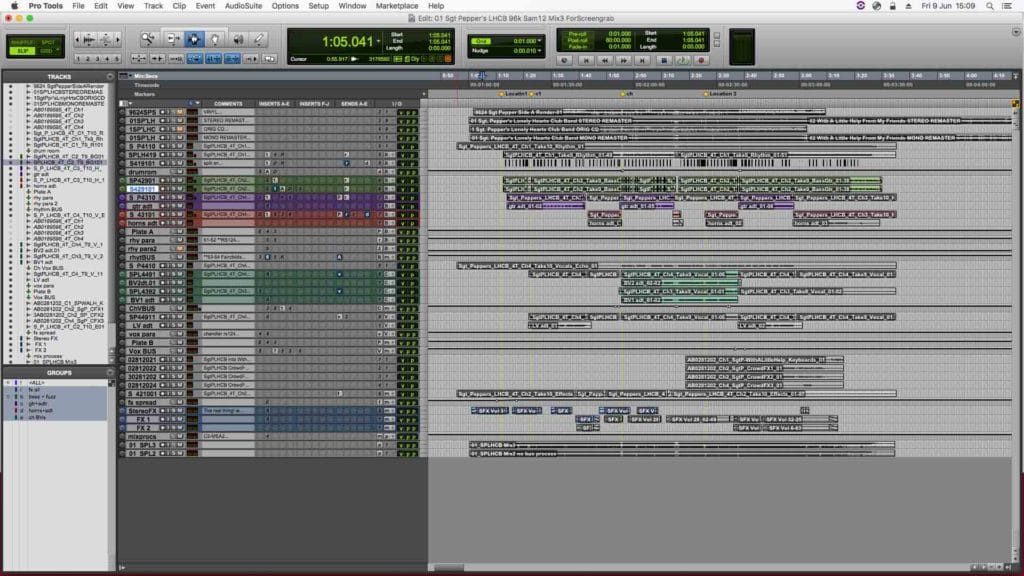This screenshot has height=576, width=1024.
Task: Click the INSERTS A-E column header
Action: pos(274,104)
